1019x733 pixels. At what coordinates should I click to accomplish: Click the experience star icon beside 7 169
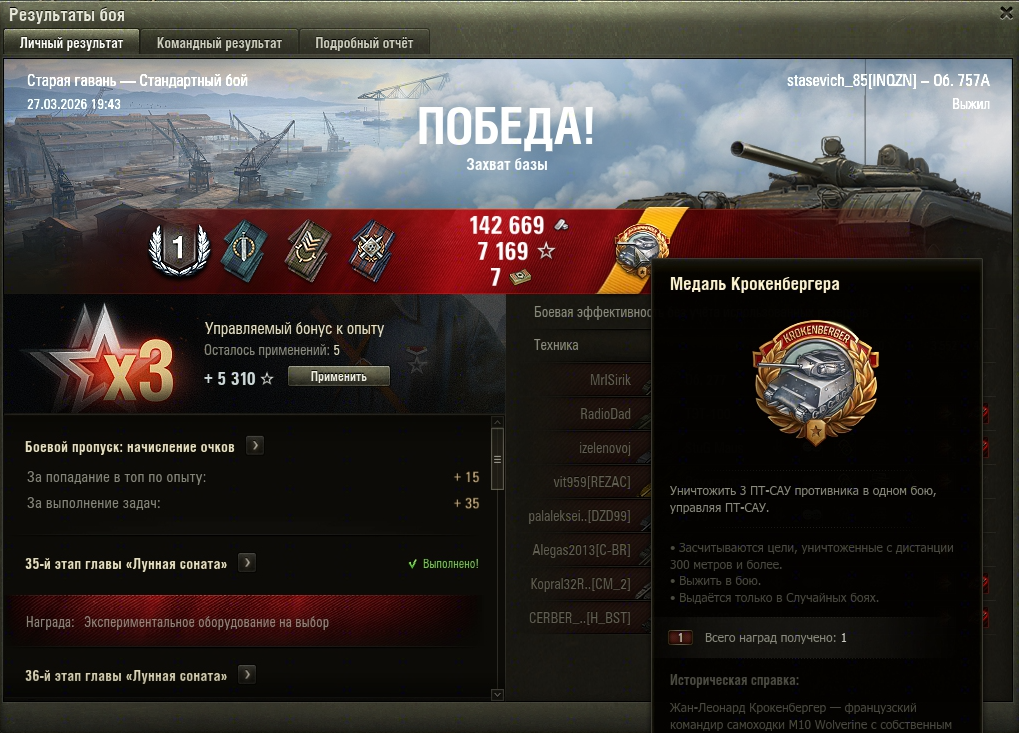tap(547, 251)
